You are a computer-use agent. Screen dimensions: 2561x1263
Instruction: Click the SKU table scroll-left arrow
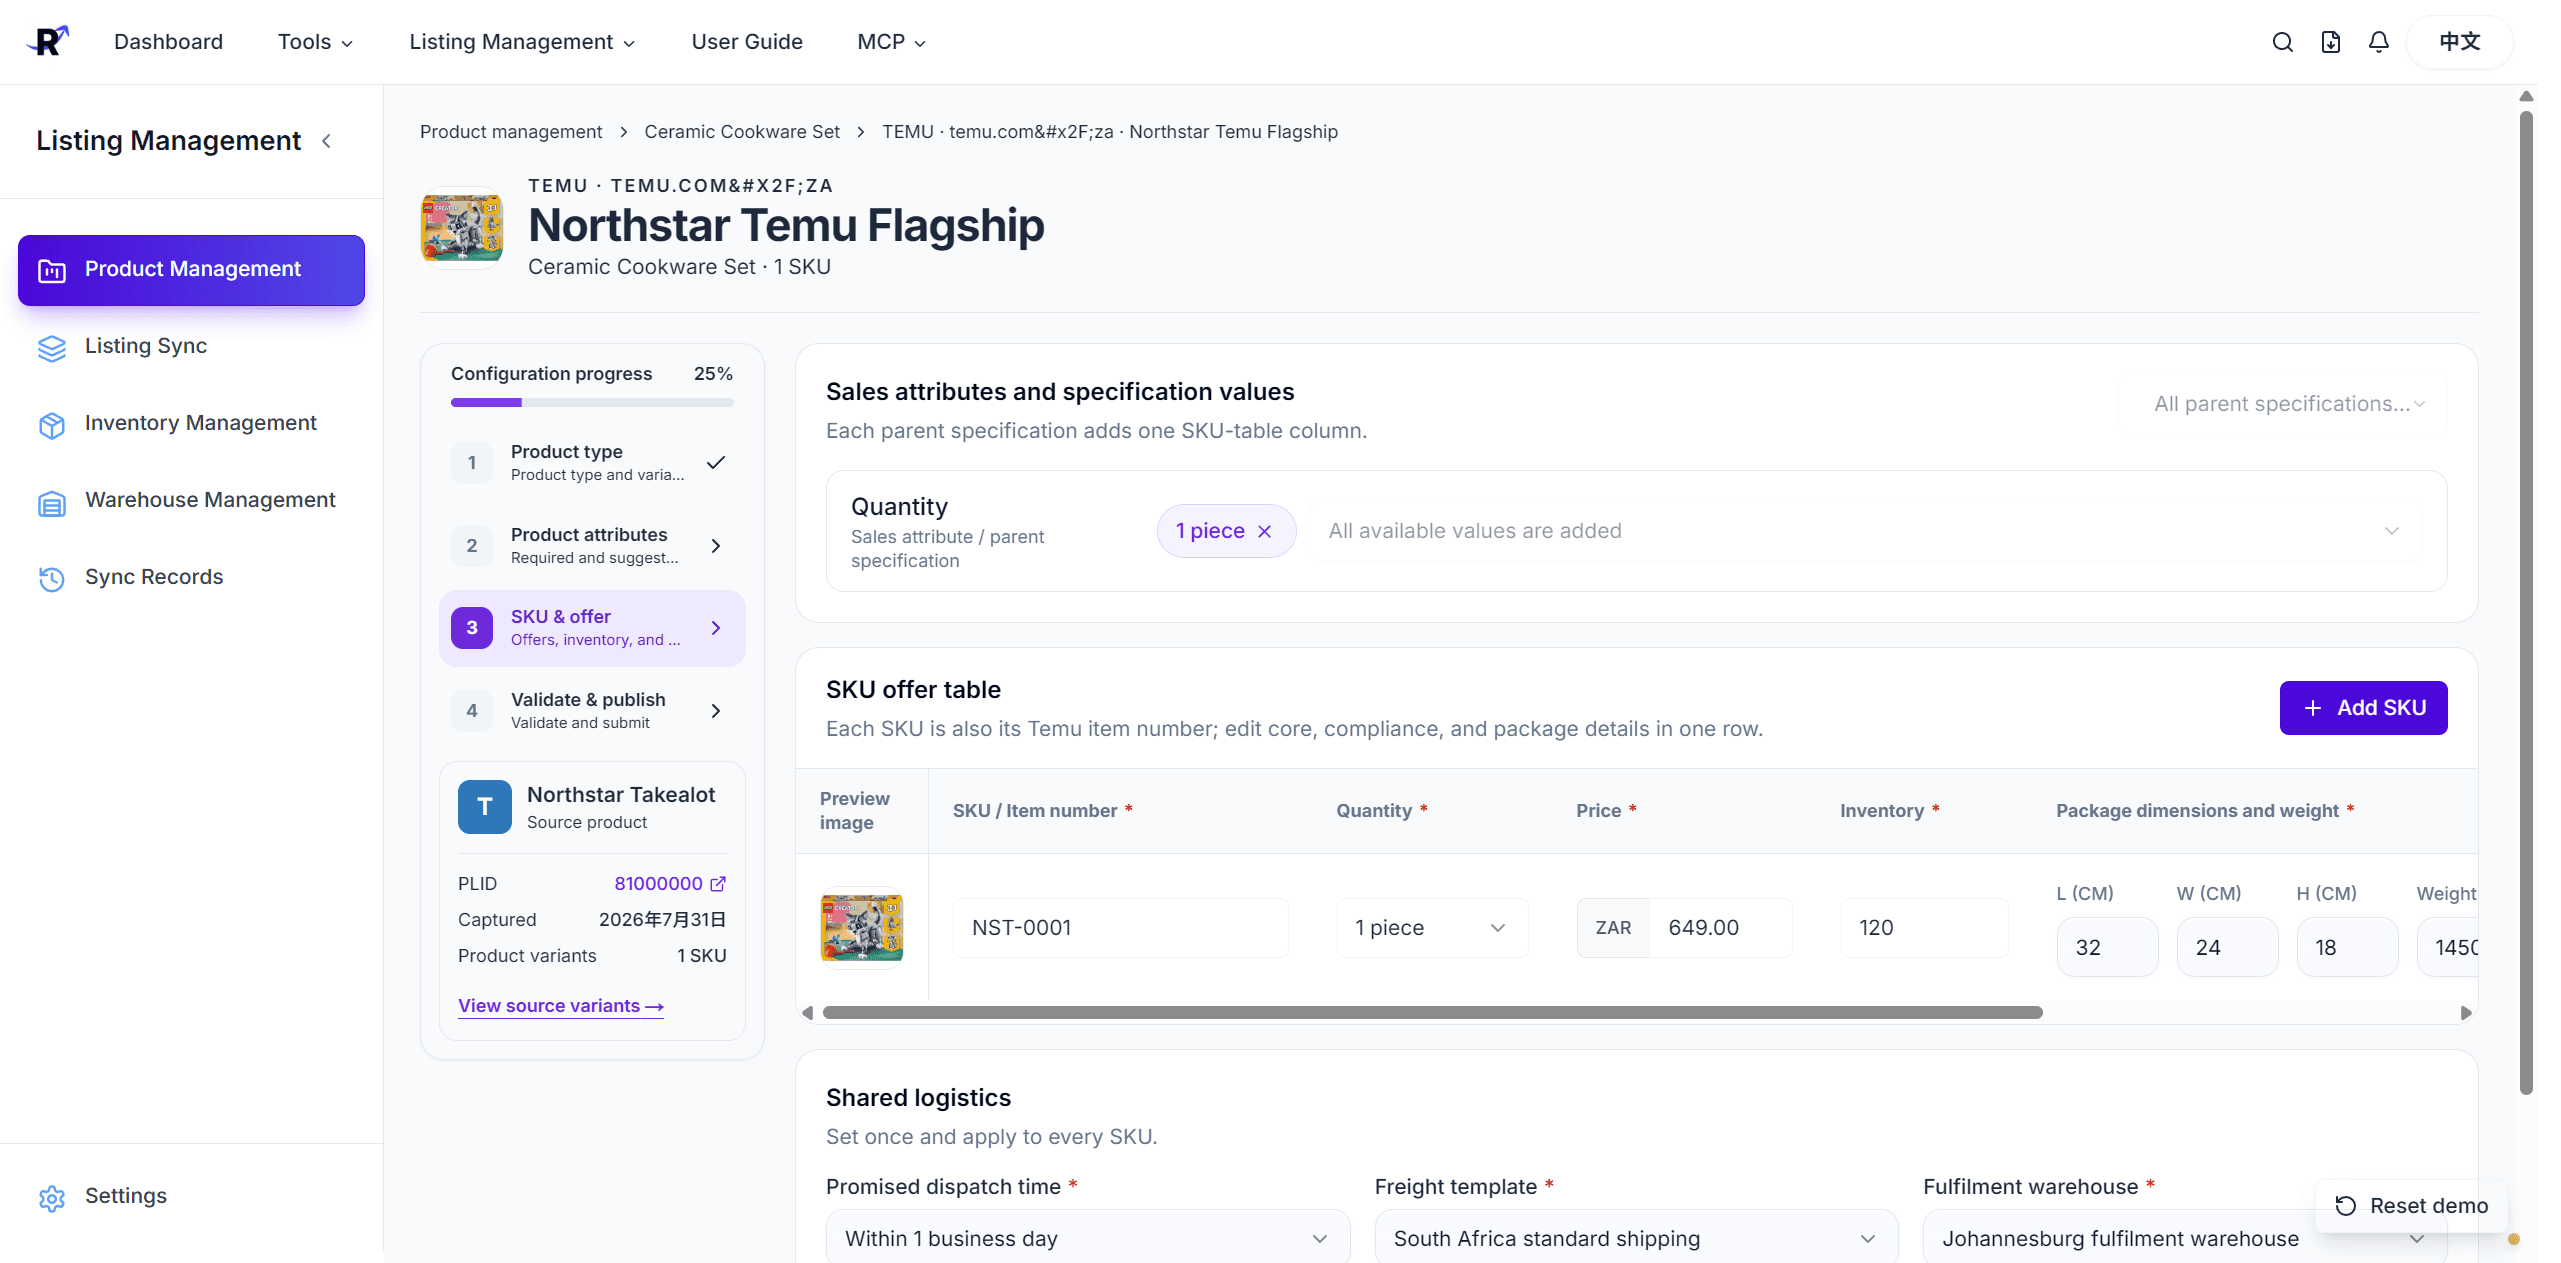(807, 1013)
